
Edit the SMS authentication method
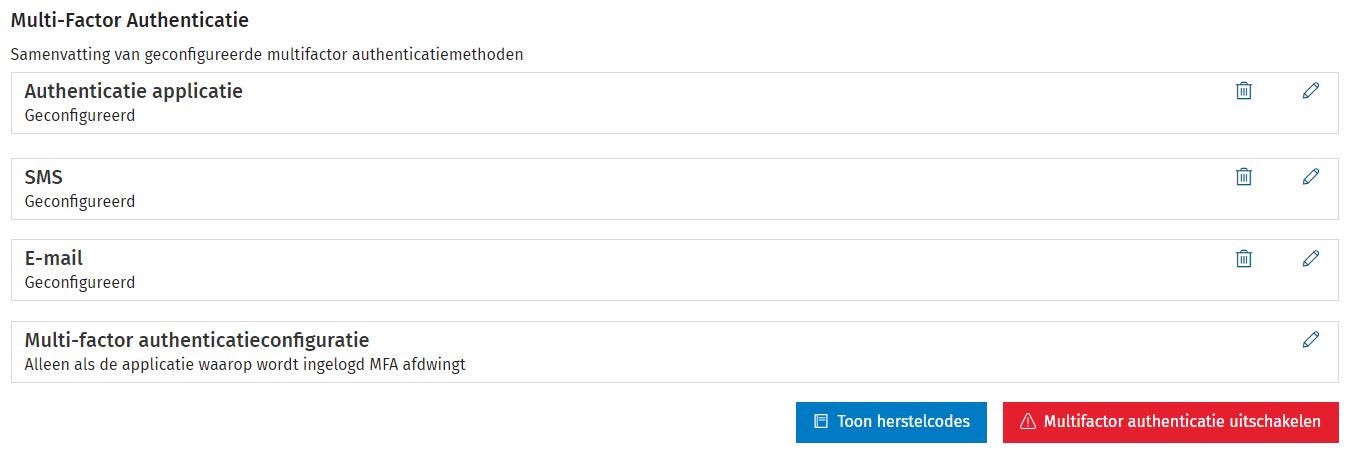(1311, 177)
